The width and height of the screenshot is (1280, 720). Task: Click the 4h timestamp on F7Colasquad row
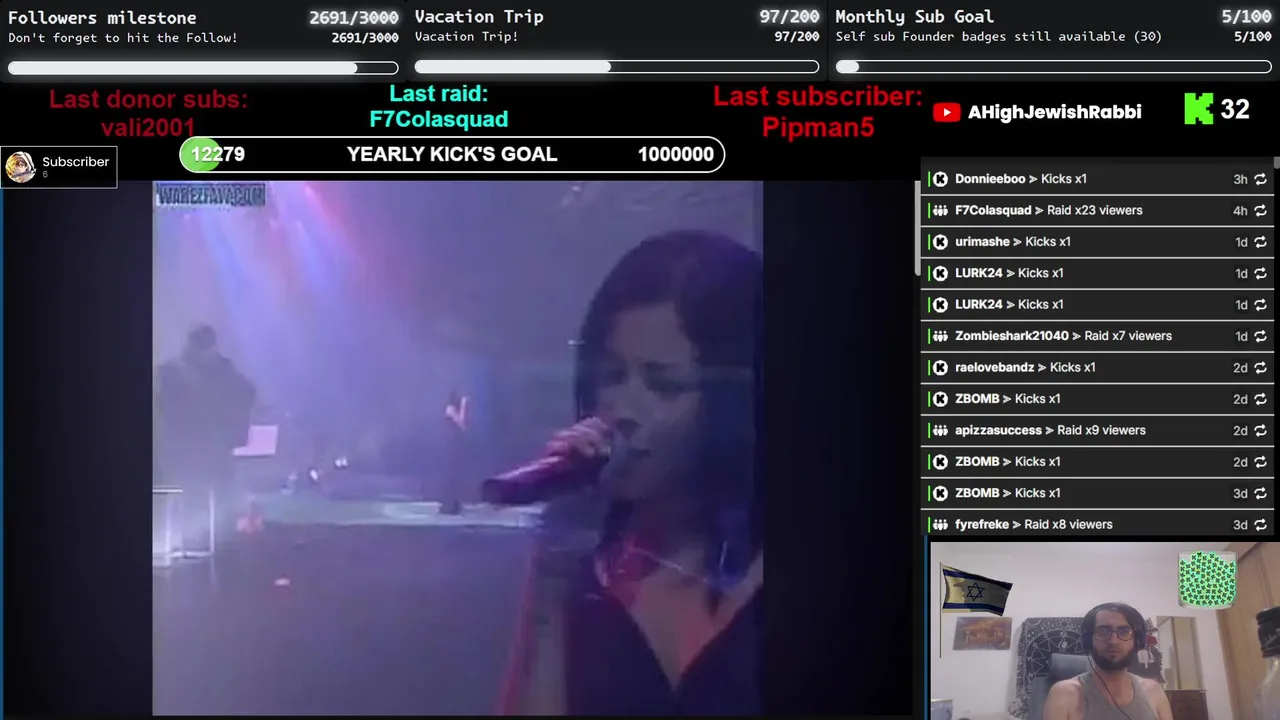[1240, 210]
